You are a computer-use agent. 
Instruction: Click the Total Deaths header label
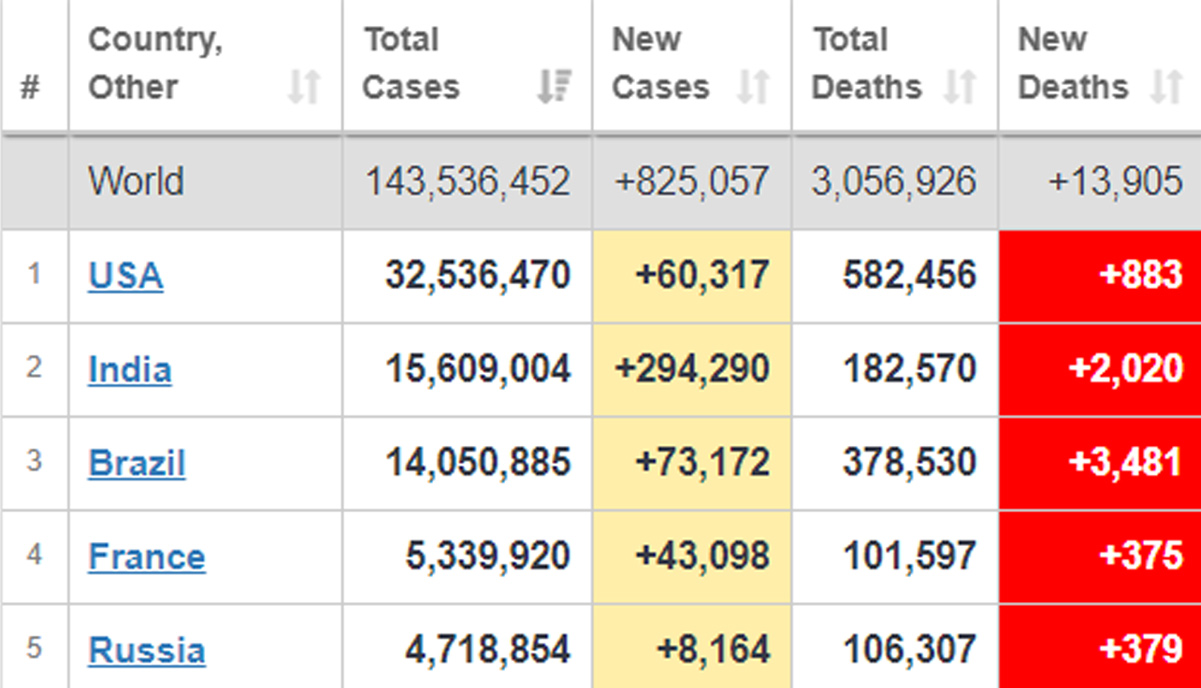point(866,63)
